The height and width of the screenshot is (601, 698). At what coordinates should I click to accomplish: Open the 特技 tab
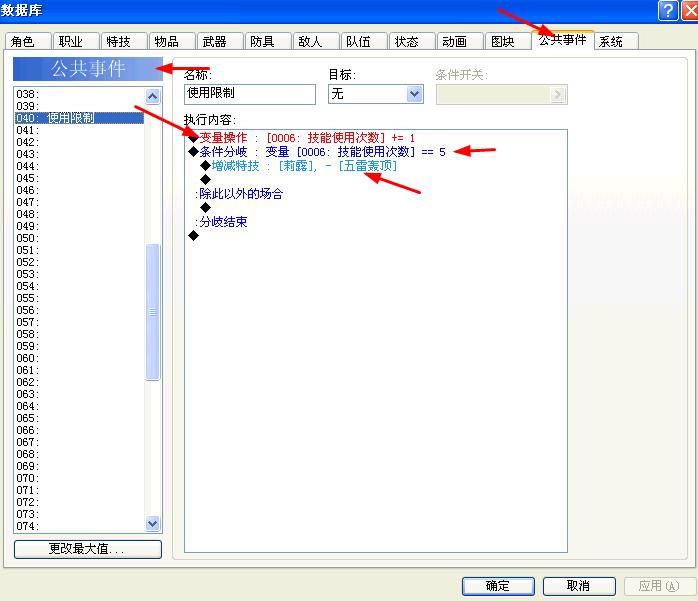click(x=123, y=41)
